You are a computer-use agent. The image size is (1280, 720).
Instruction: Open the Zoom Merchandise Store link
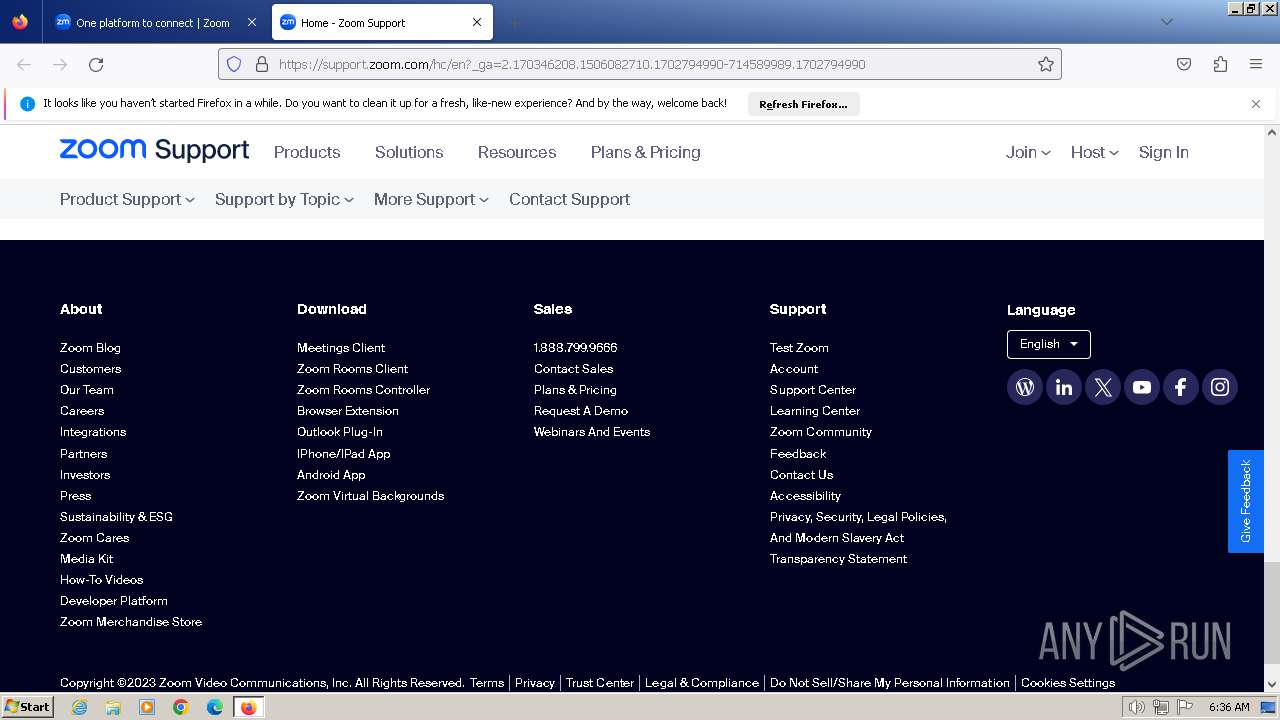pos(131,621)
